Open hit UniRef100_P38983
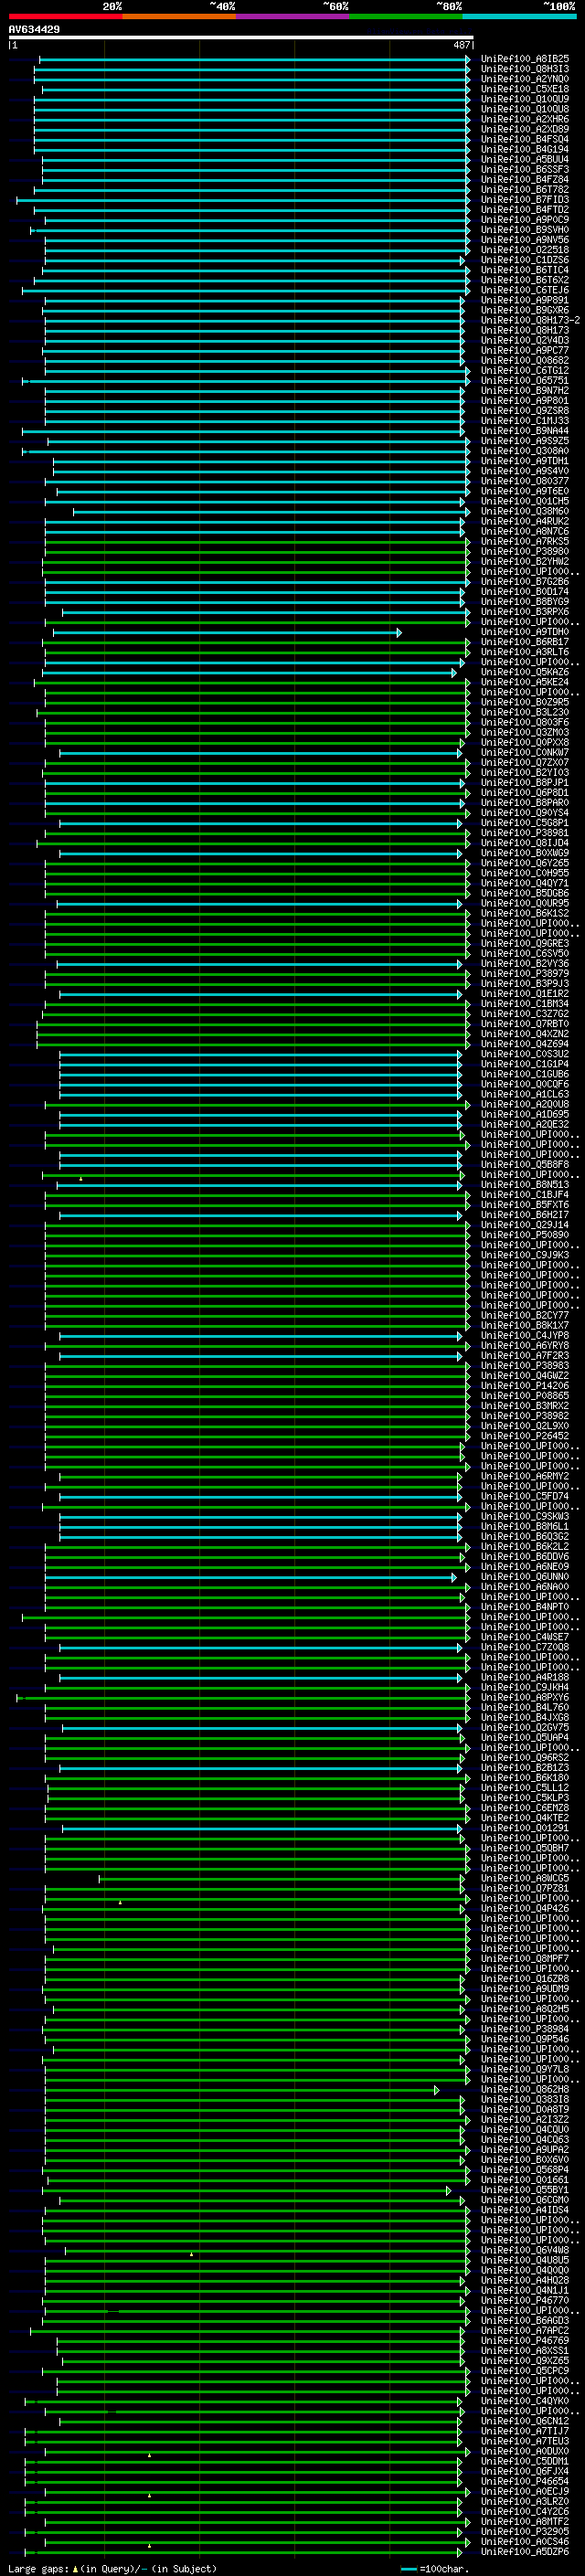 pos(525,1366)
